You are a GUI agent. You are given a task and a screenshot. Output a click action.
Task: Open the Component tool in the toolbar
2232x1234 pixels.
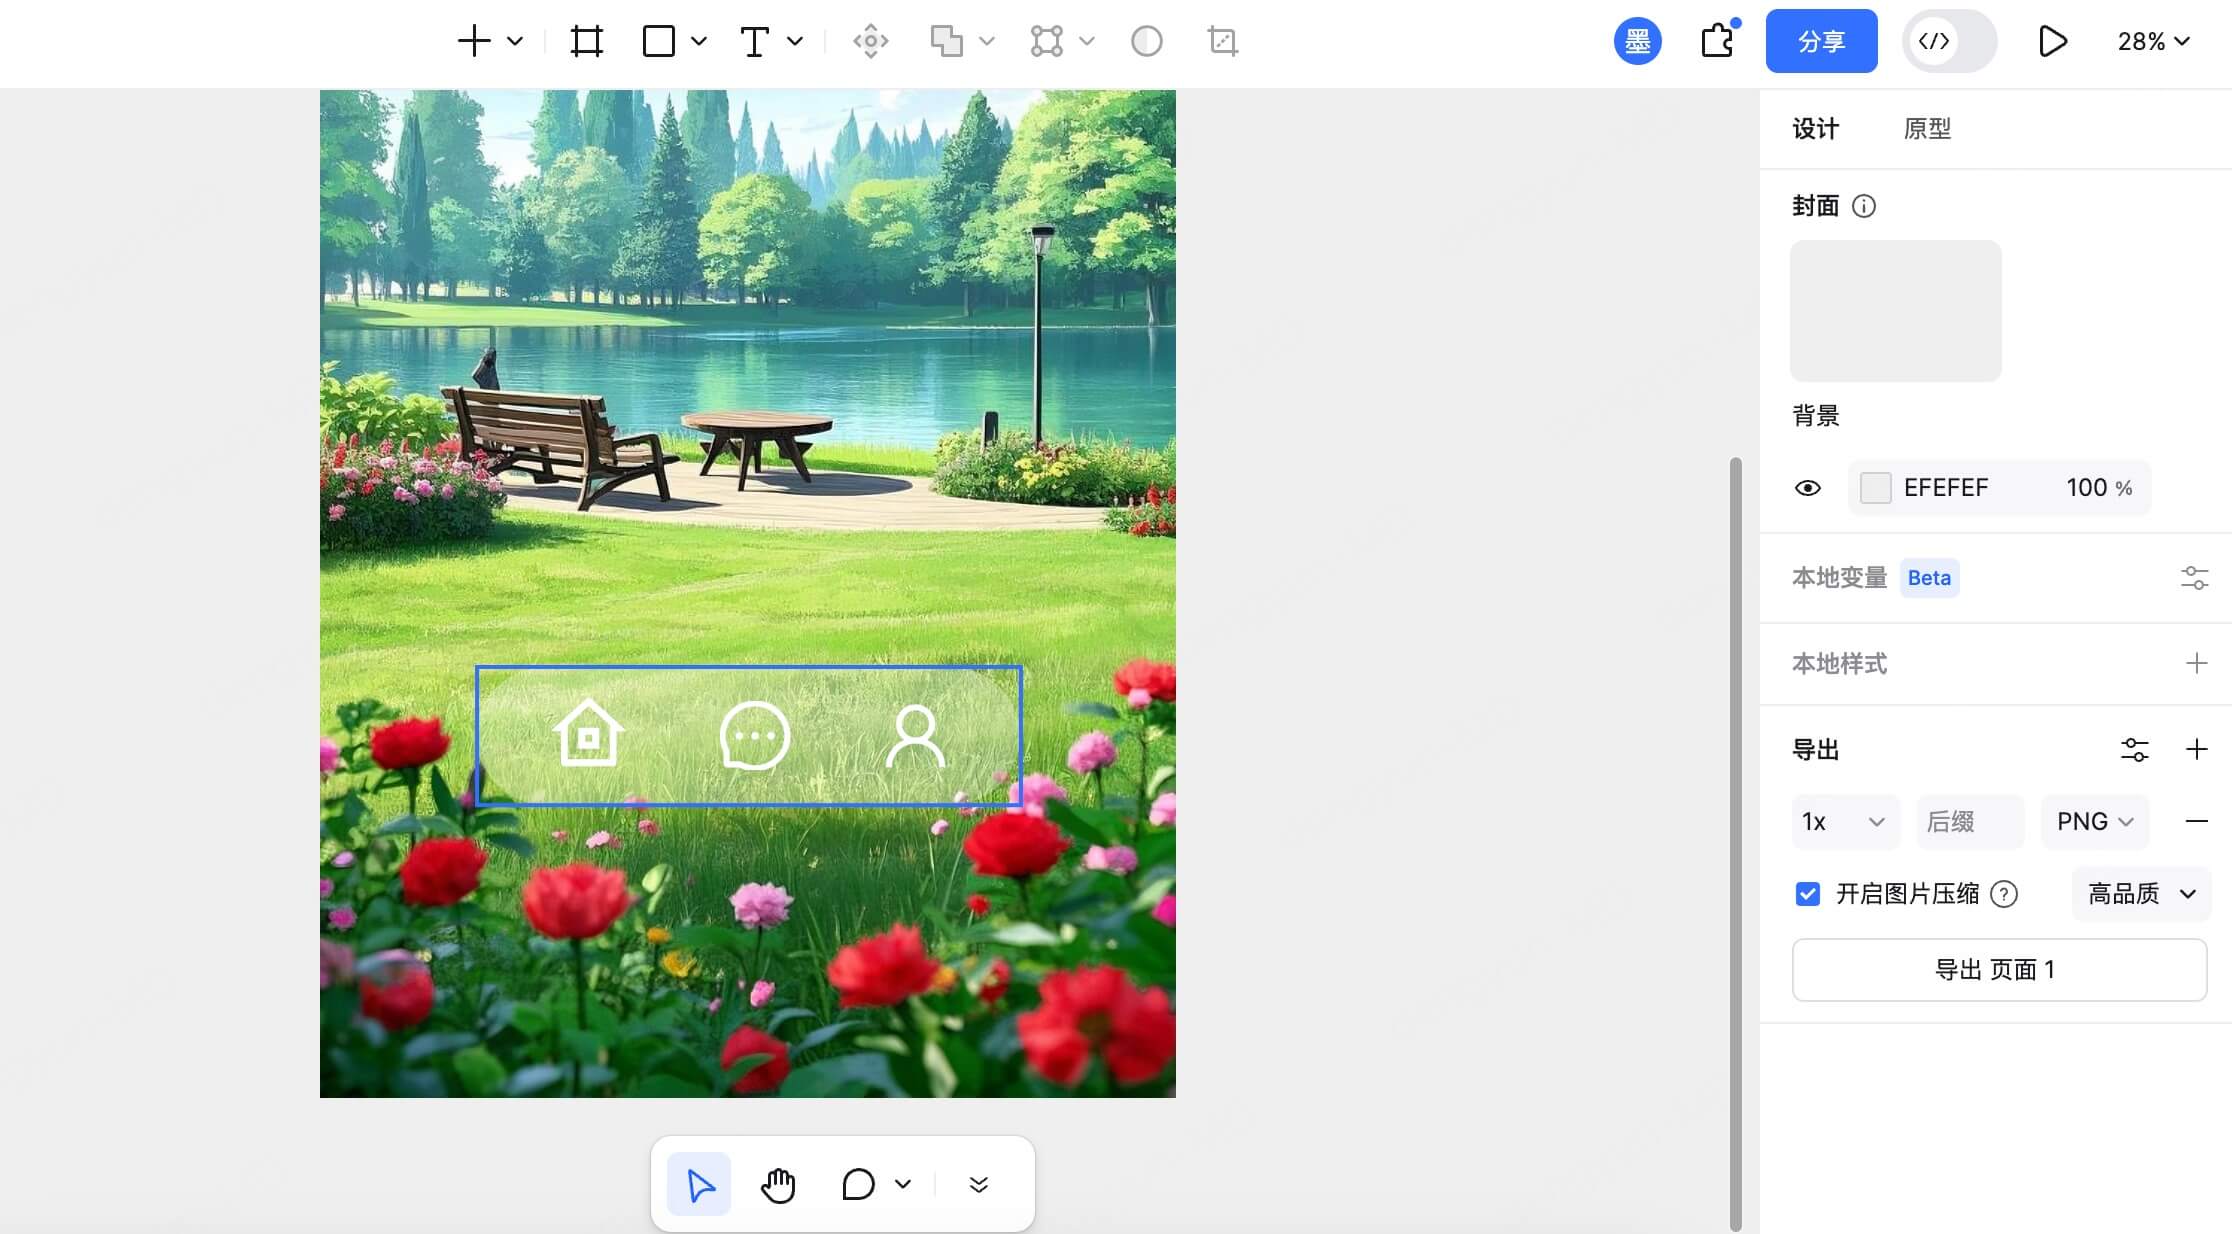[x=1046, y=41]
